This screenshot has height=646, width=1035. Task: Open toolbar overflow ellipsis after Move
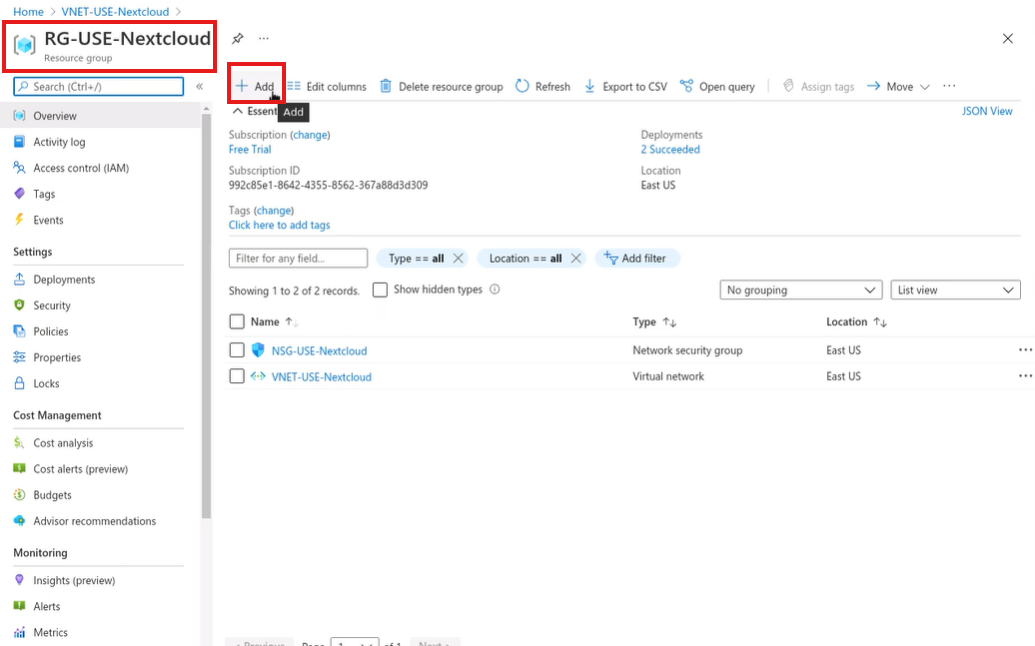tap(949, 86)
